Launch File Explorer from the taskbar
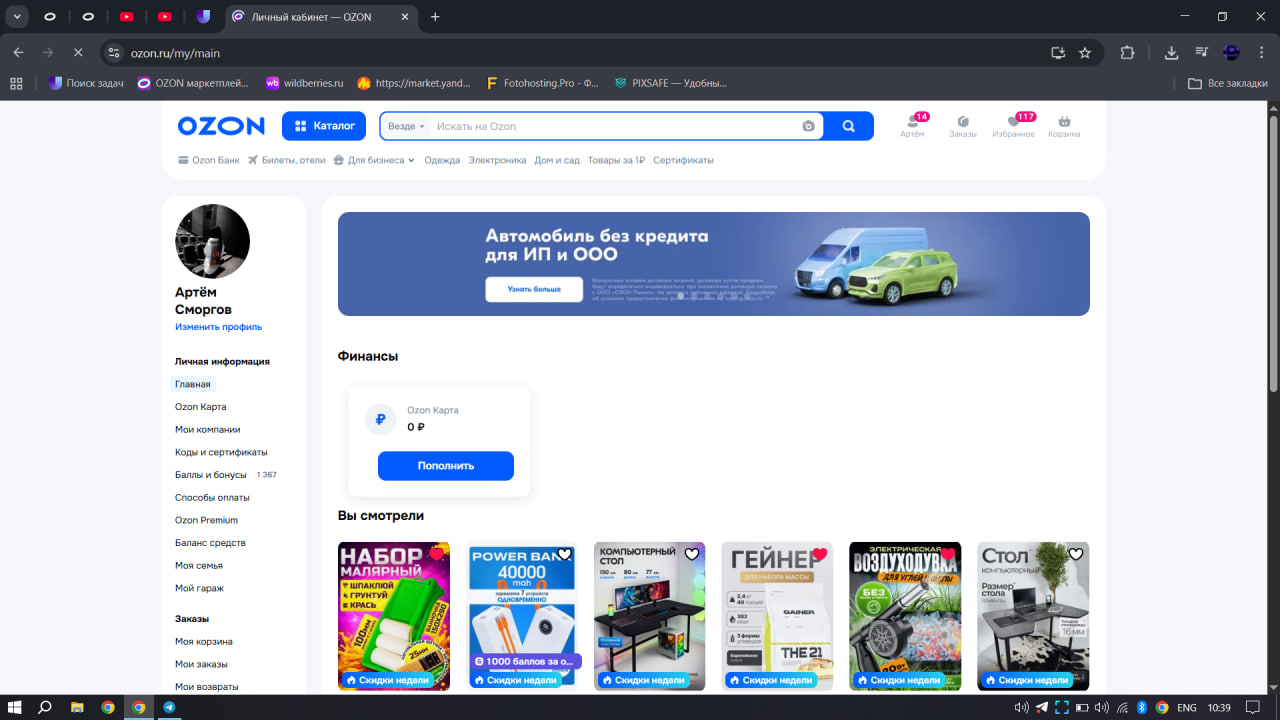Image resolution: width=1280 pixels, height=720 pixels. click(77, 707)
